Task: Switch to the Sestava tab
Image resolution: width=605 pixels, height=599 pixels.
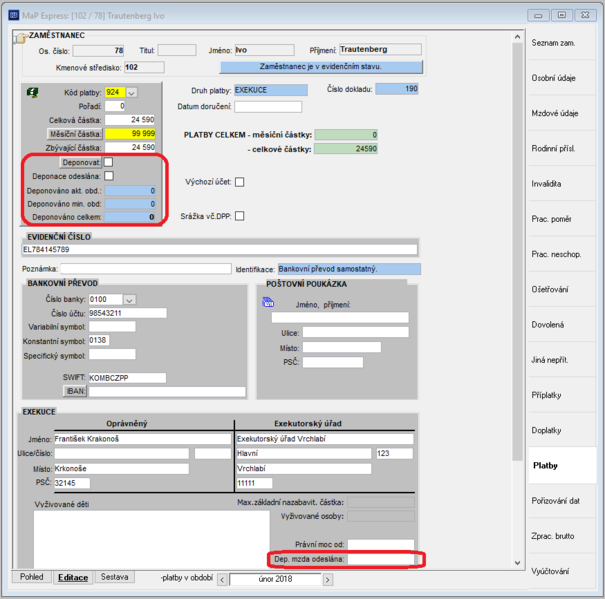Action: tap(114, 577)
